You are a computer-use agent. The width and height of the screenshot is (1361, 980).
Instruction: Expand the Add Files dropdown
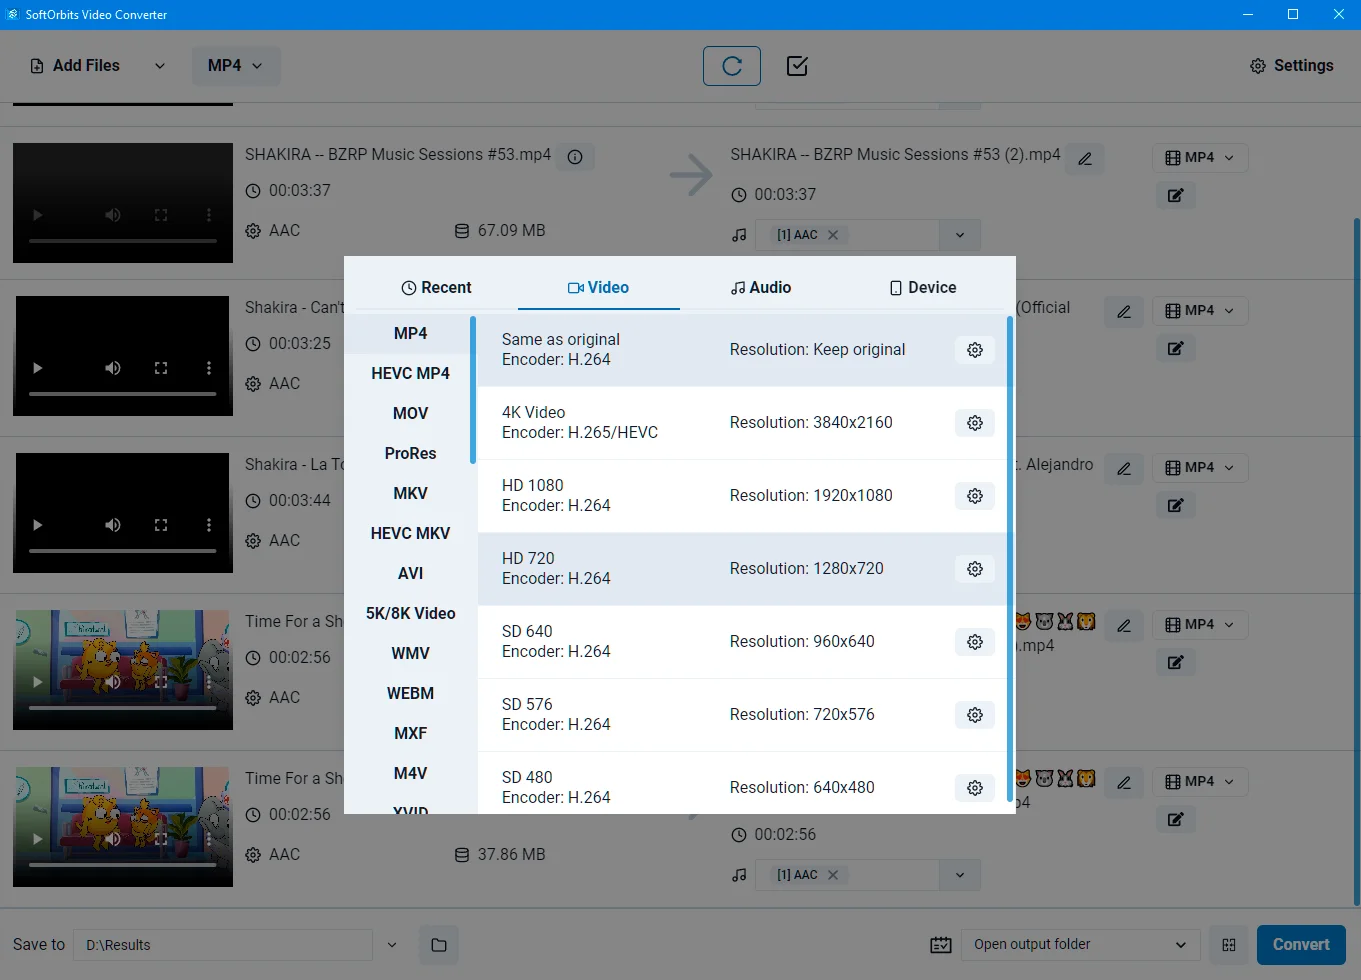tap(158, 65)
